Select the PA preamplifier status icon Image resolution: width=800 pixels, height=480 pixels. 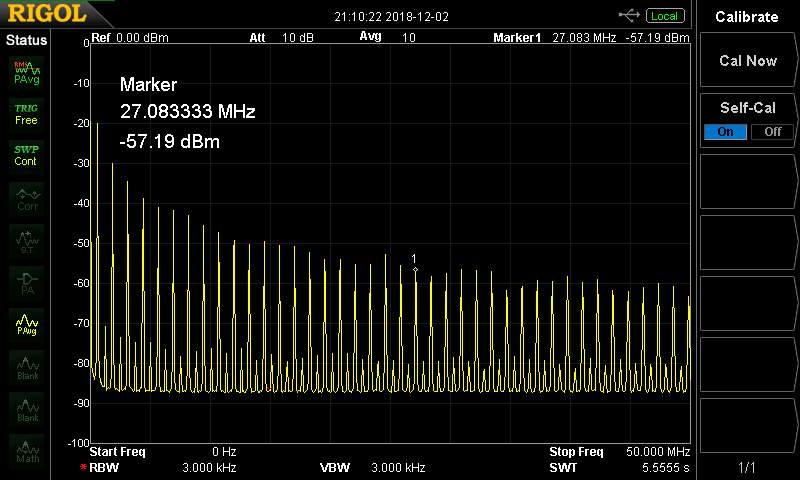tap(27, 282)
